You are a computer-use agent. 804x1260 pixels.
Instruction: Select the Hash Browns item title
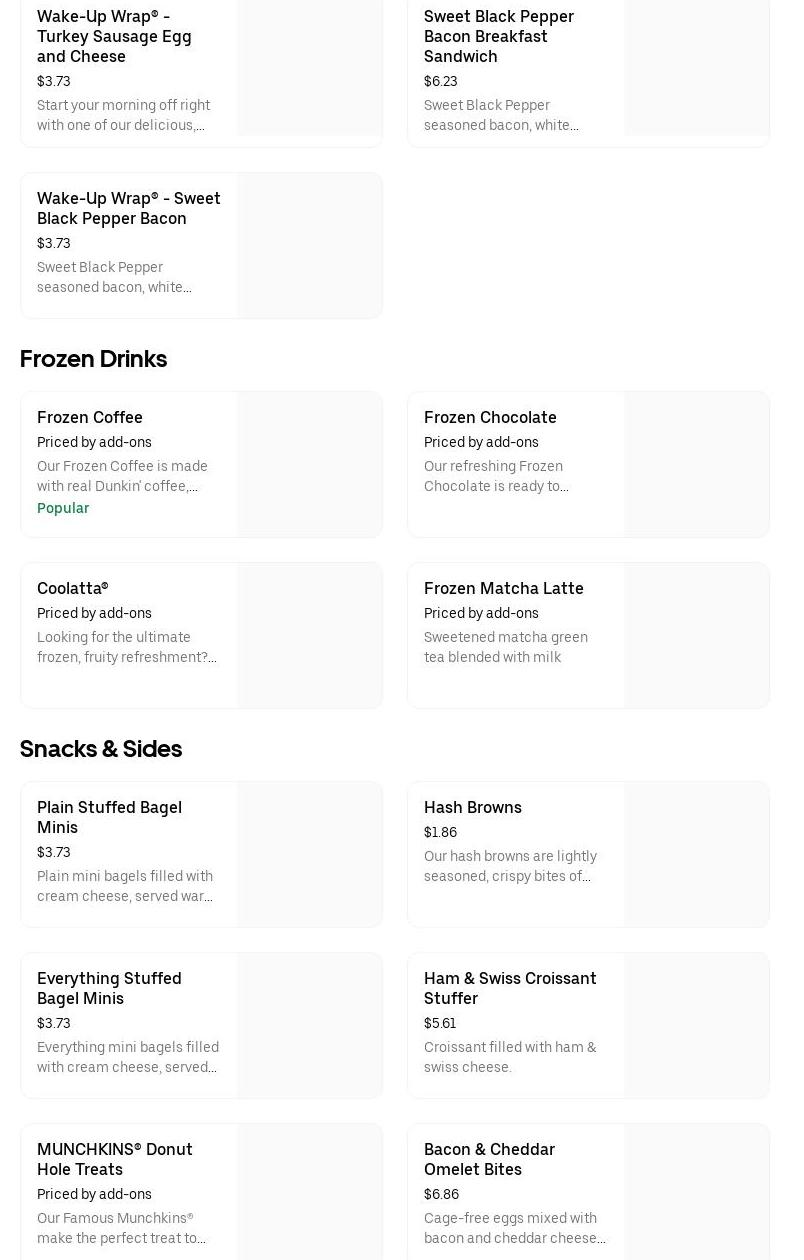click(473, 807)
